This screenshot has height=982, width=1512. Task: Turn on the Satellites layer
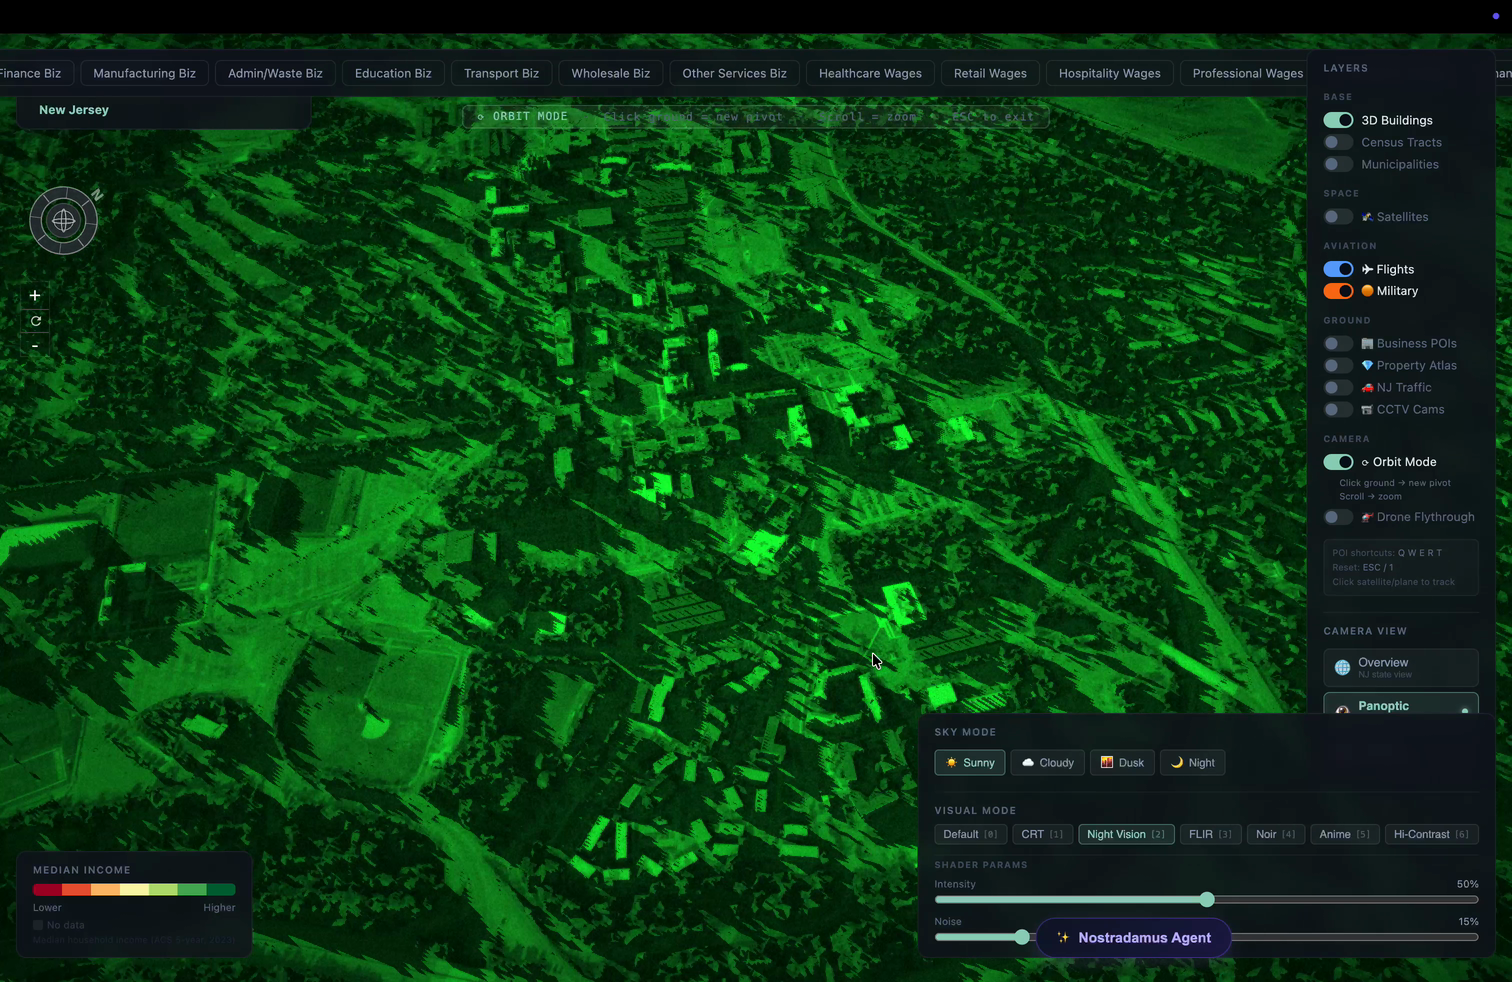[x=1338, y=217]
